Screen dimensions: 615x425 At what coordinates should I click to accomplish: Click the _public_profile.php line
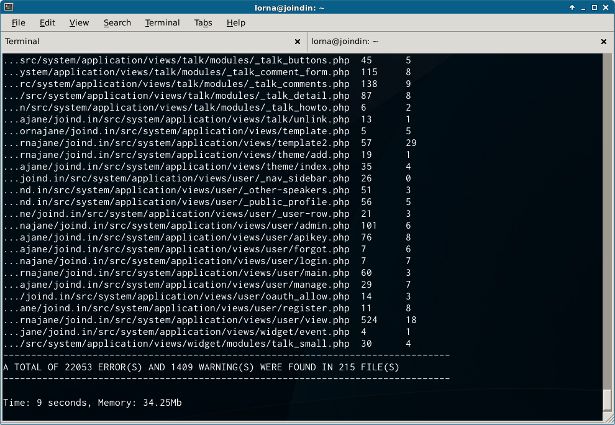pyautogui.click(x=207, y=202)
